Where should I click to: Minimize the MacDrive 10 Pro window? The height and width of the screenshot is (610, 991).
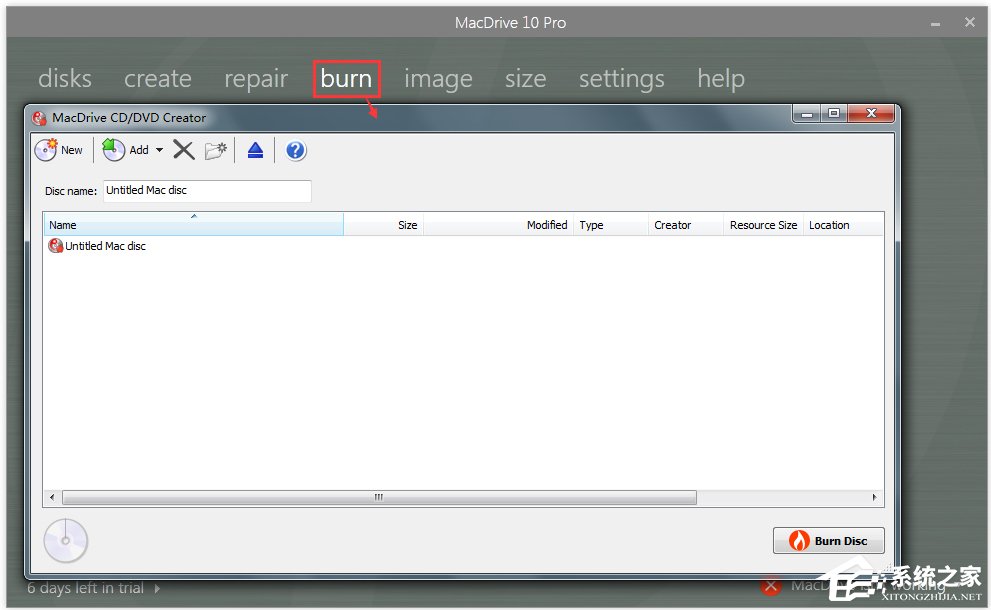(x=935, y=23)
